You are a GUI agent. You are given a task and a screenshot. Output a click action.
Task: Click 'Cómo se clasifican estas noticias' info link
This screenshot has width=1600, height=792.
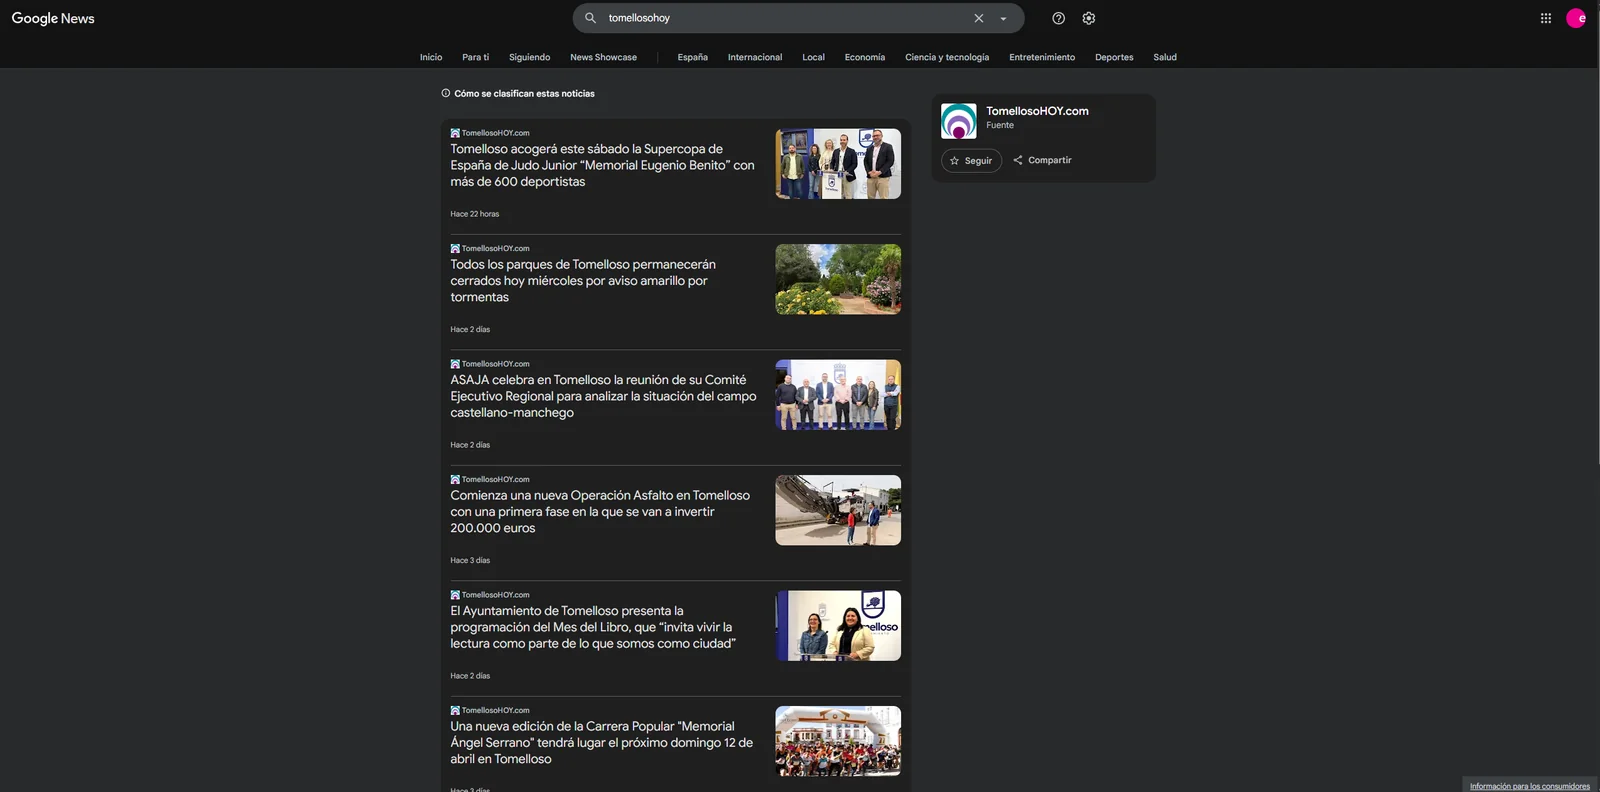click(518, 93)
